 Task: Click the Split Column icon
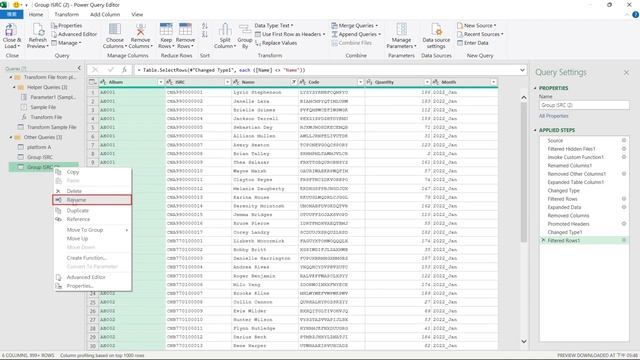225,29
